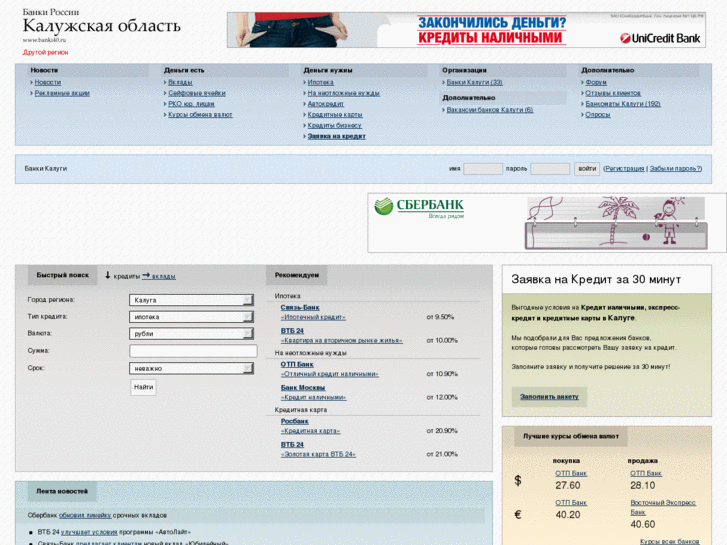The width and height of the screenshot is (727, 545).
Task: Click the UniCredit Bank logo in banner
Action: click(660, 38)
